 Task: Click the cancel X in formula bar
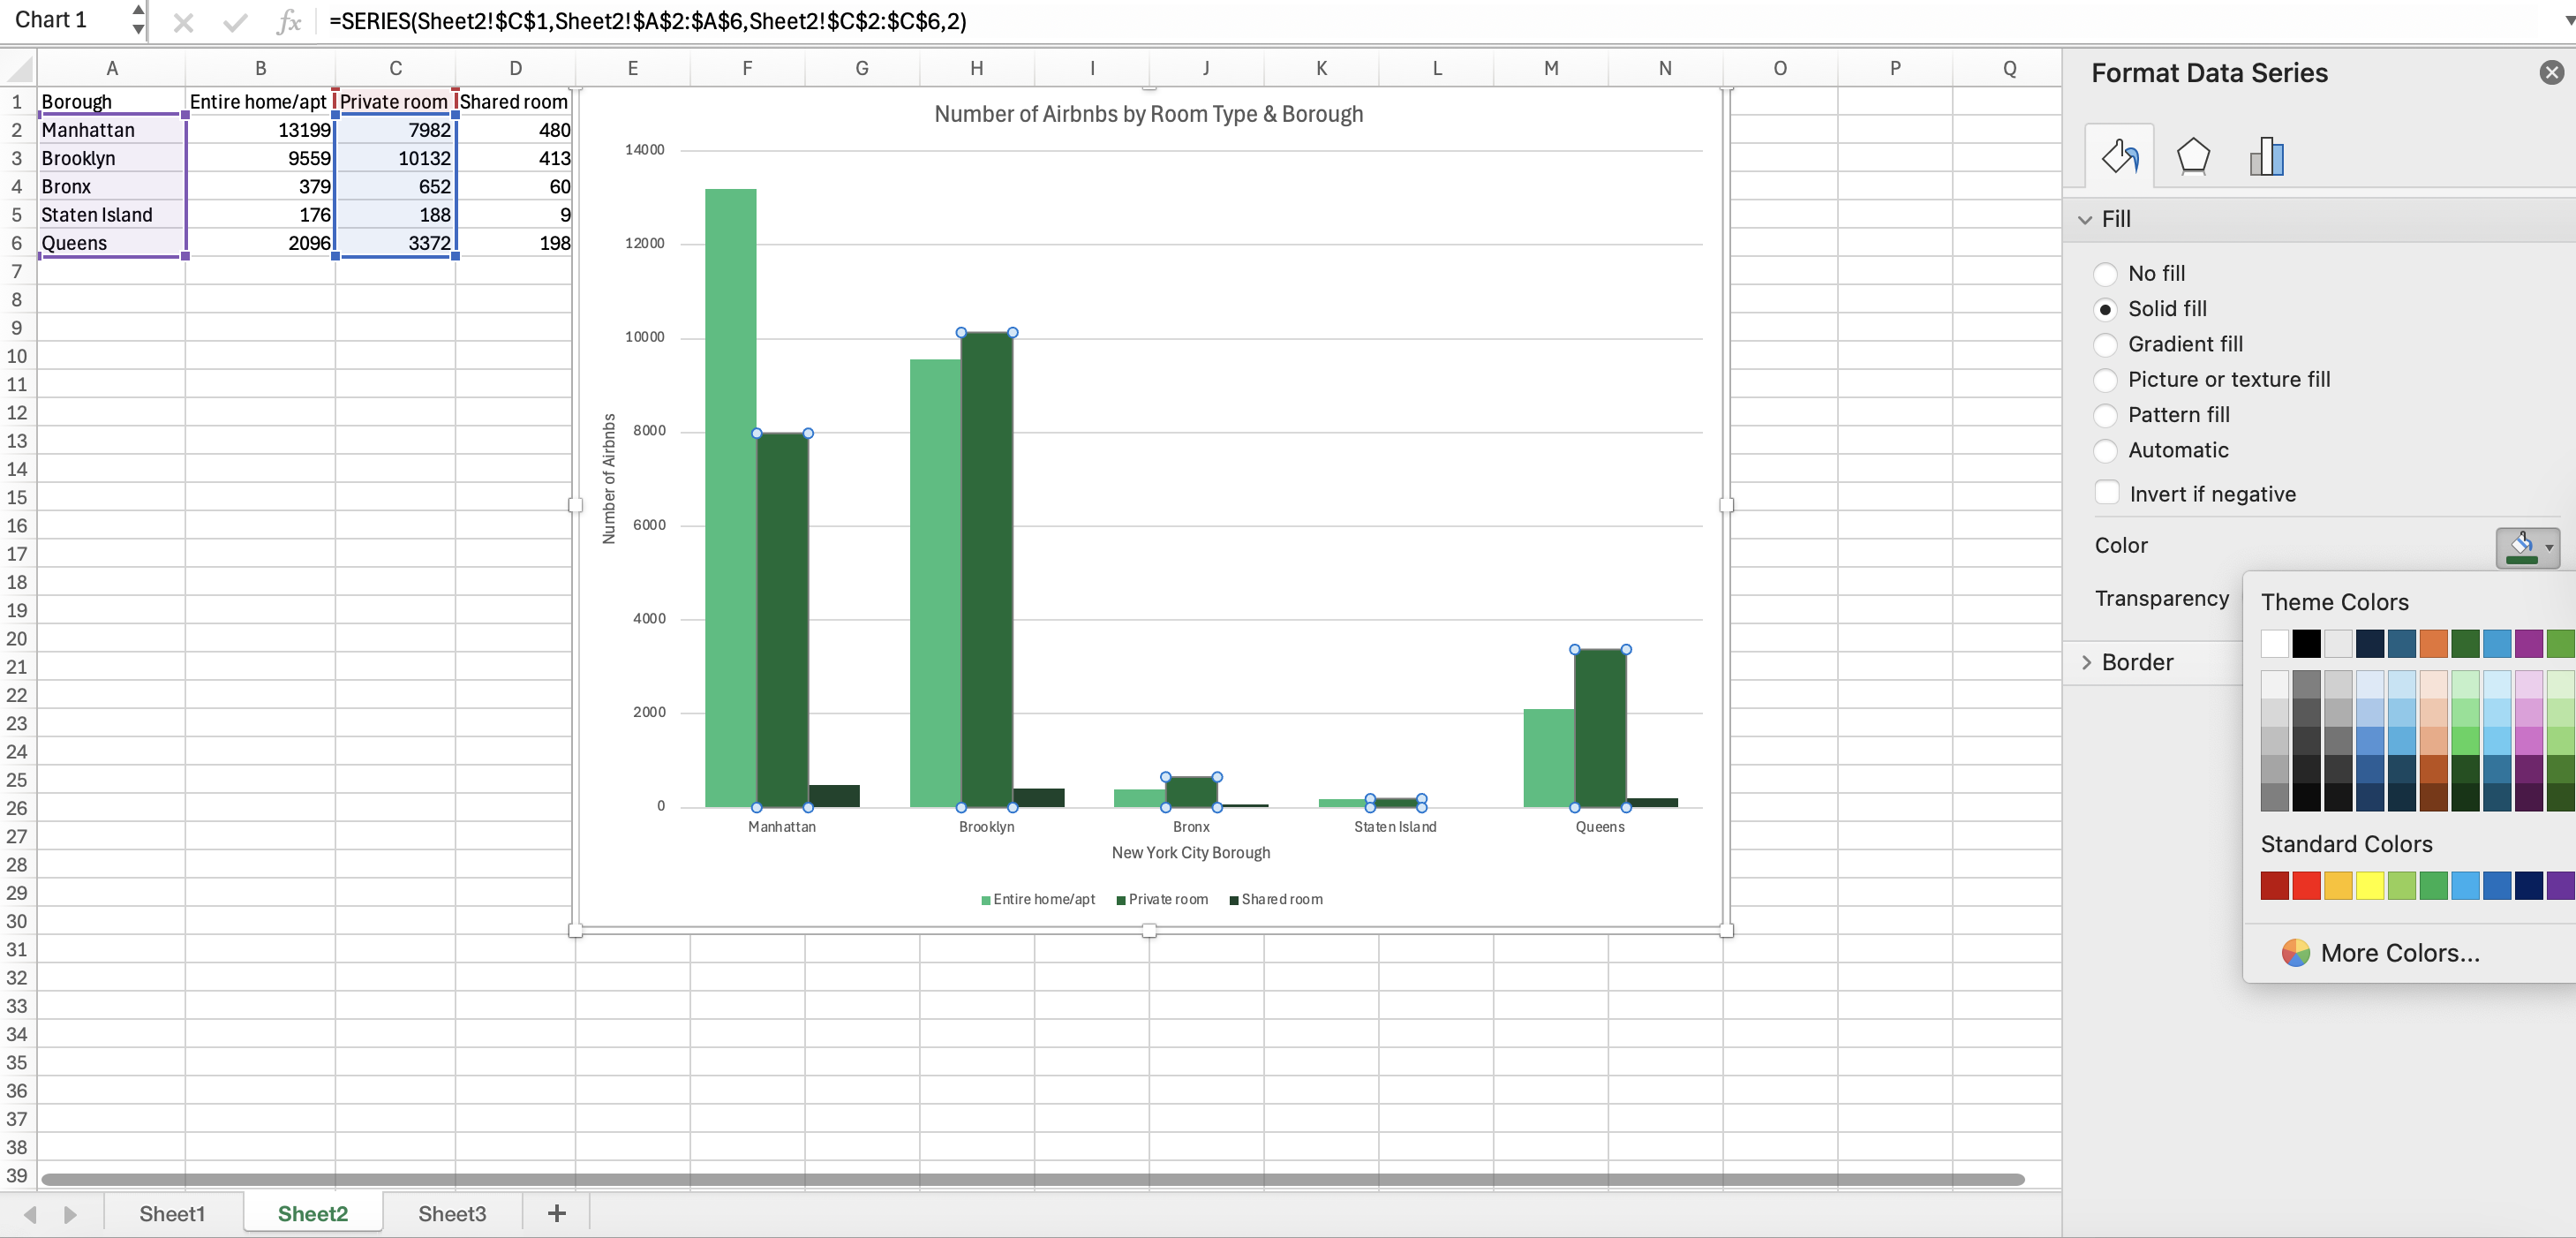coord(183,21)
